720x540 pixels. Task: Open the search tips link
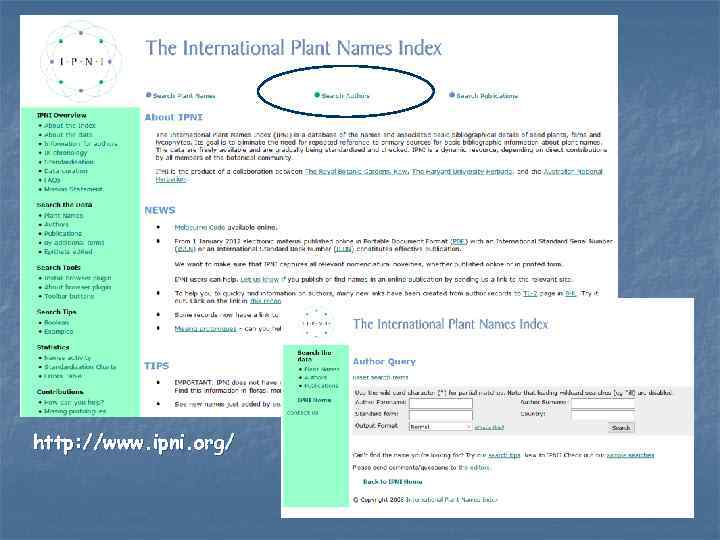point(504,455)
